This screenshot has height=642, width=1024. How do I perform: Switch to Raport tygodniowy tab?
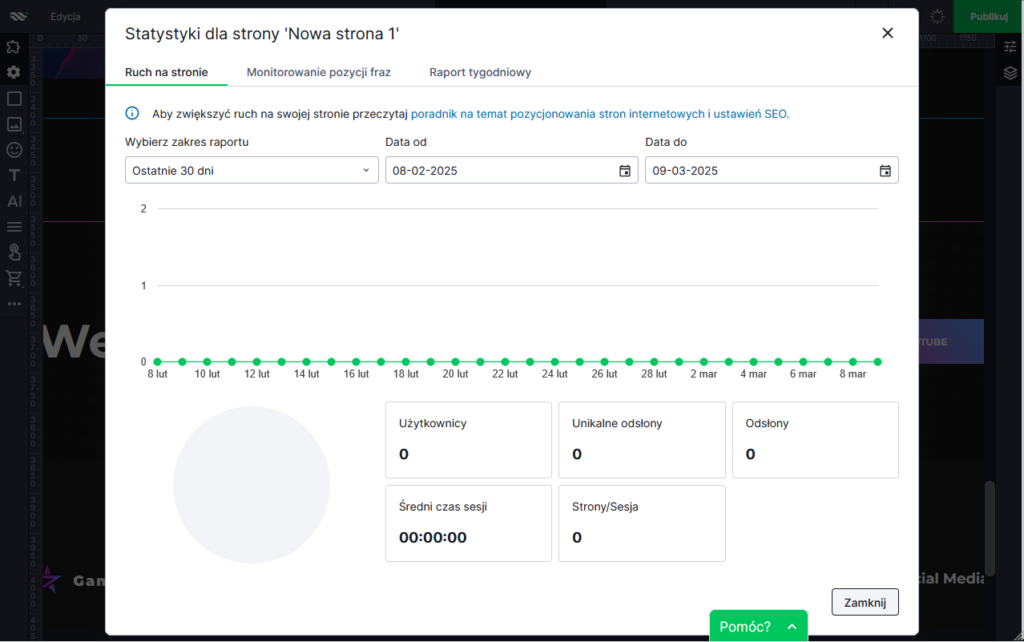[x=480, y=72]
